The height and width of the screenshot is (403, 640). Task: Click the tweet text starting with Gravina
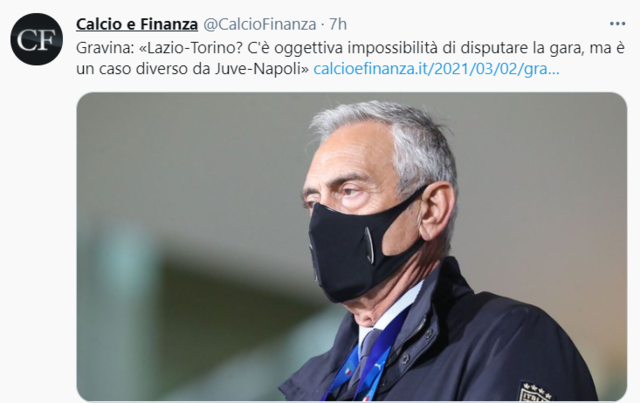[350, 58]
